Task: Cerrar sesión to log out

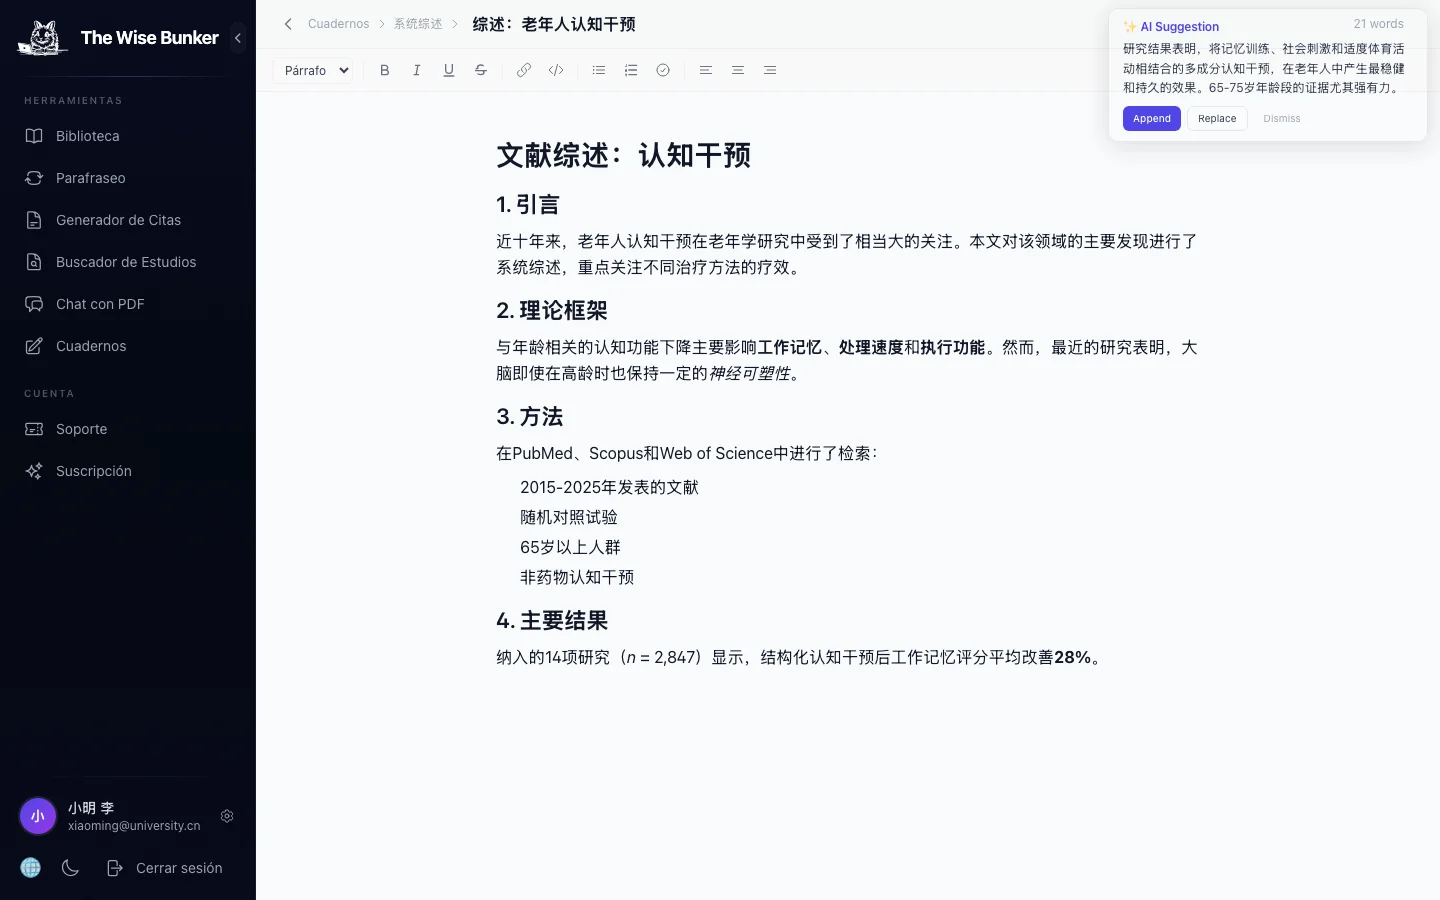Action: pos(179,868)
